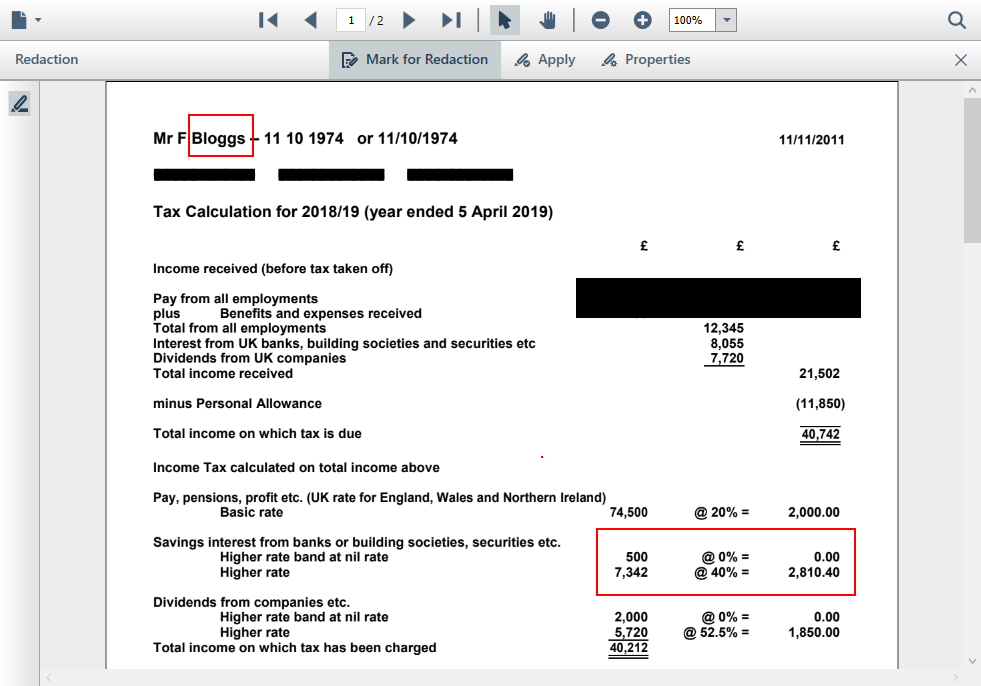This screenshot has height=686, width=981.
Task: Open redaction Properties
Action: tap(646, 60)
